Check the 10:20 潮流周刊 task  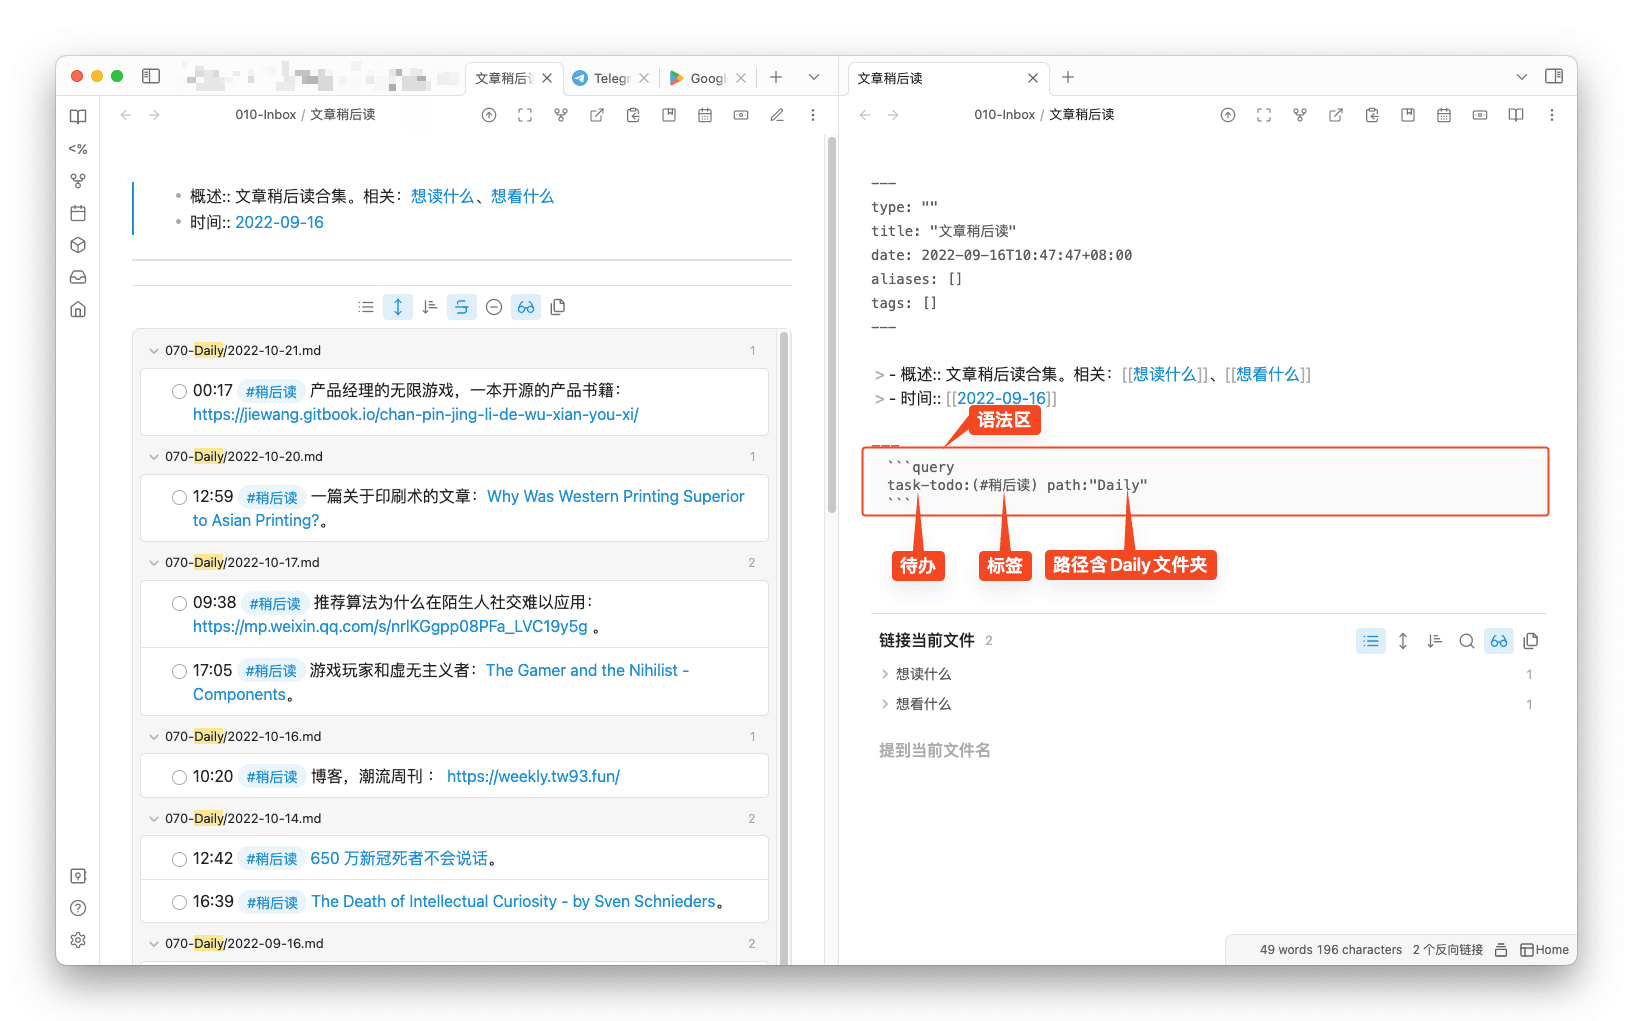point(179,777)
